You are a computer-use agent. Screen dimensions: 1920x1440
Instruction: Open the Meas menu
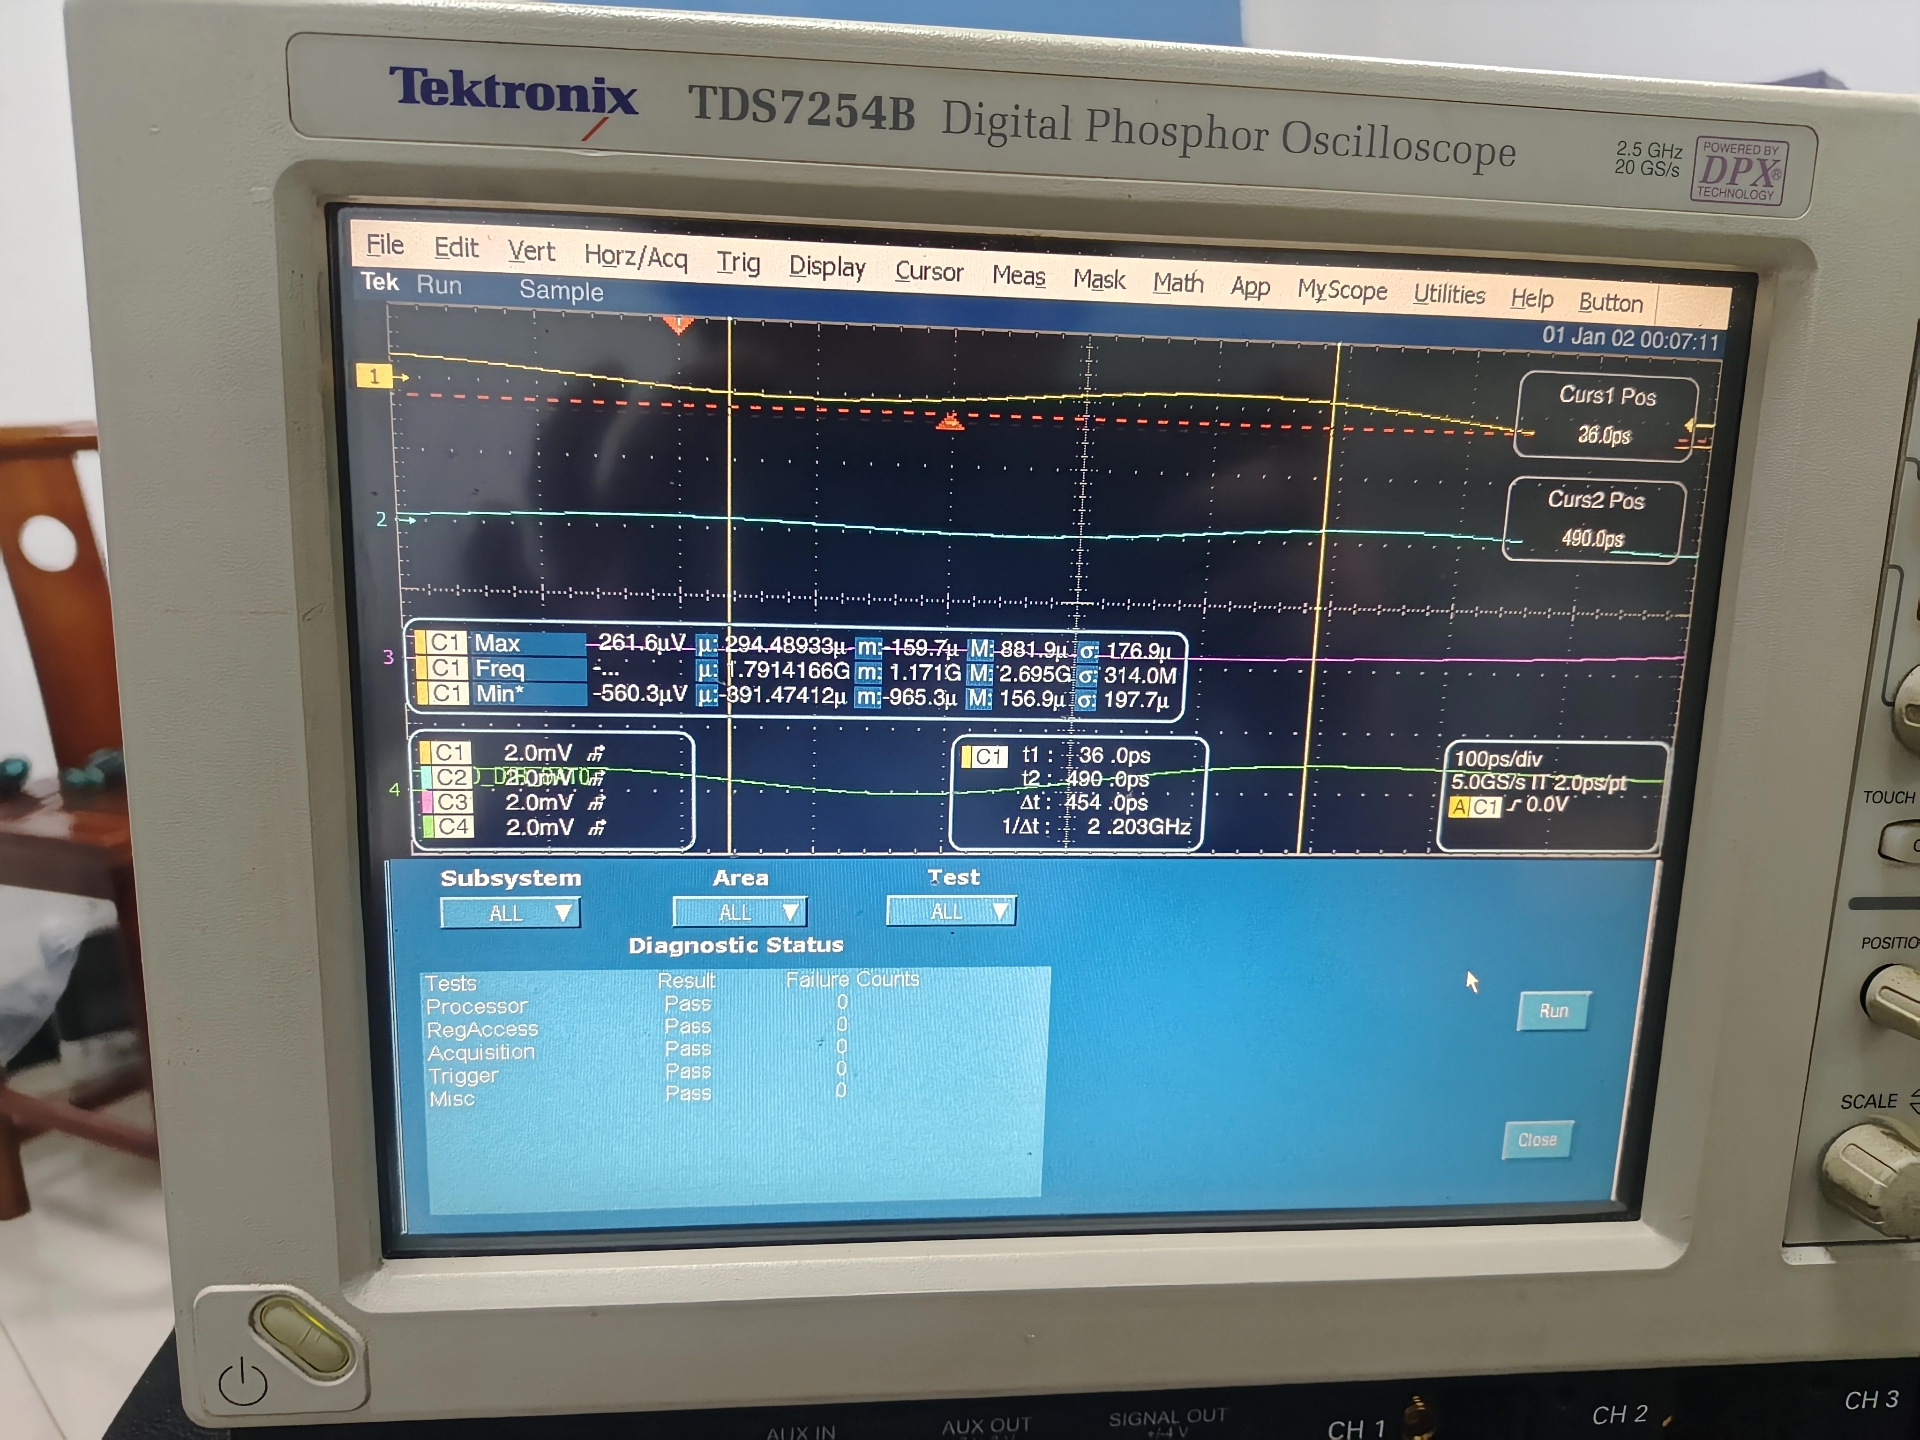pyautogui.click(x=1019, y=275)
